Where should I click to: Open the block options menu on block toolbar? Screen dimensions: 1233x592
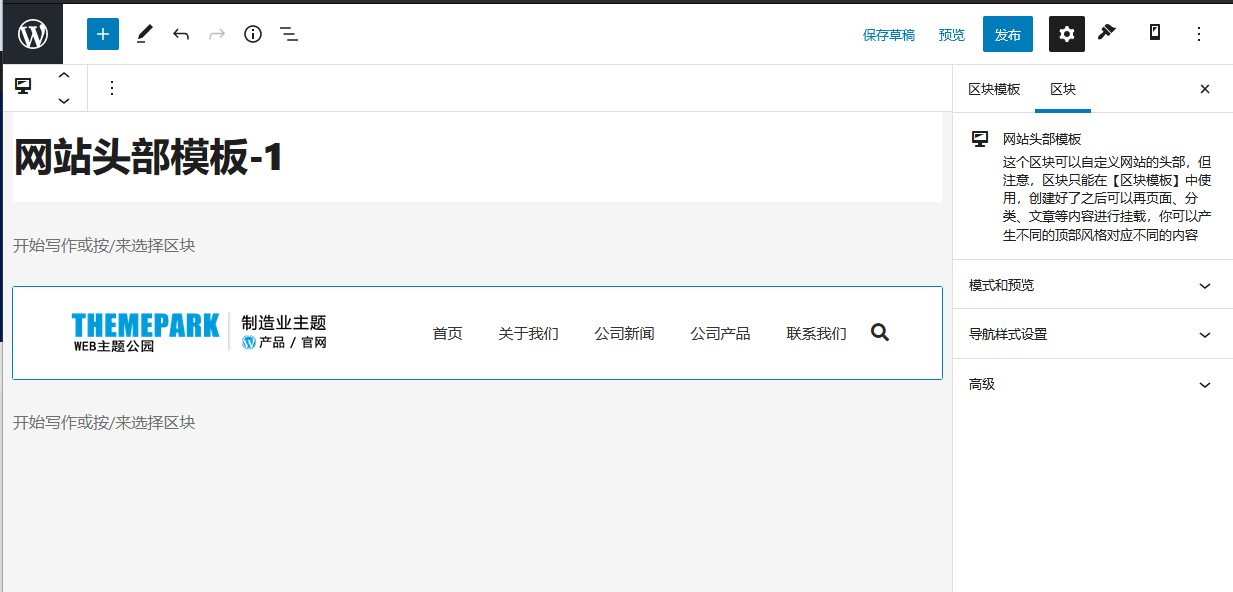(x=111, y=88)
